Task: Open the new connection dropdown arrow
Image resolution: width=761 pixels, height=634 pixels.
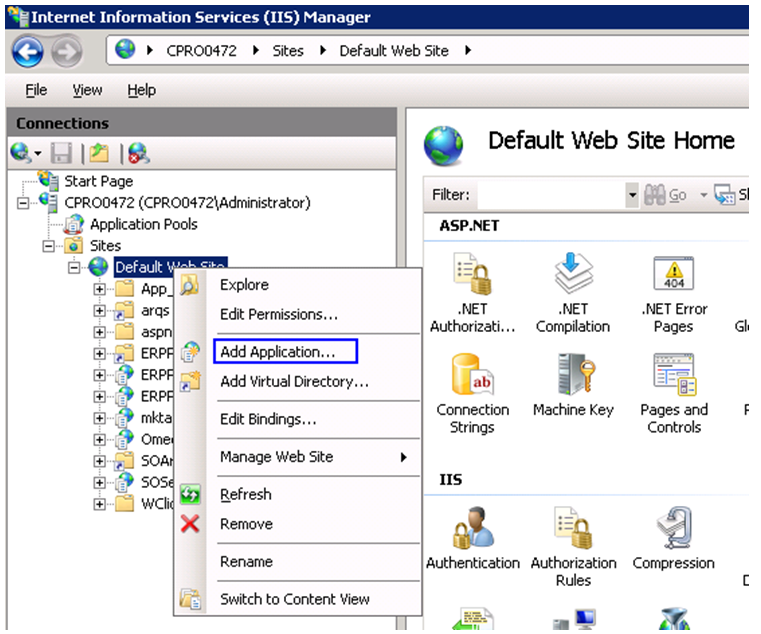Action: [x=38, y=153]
